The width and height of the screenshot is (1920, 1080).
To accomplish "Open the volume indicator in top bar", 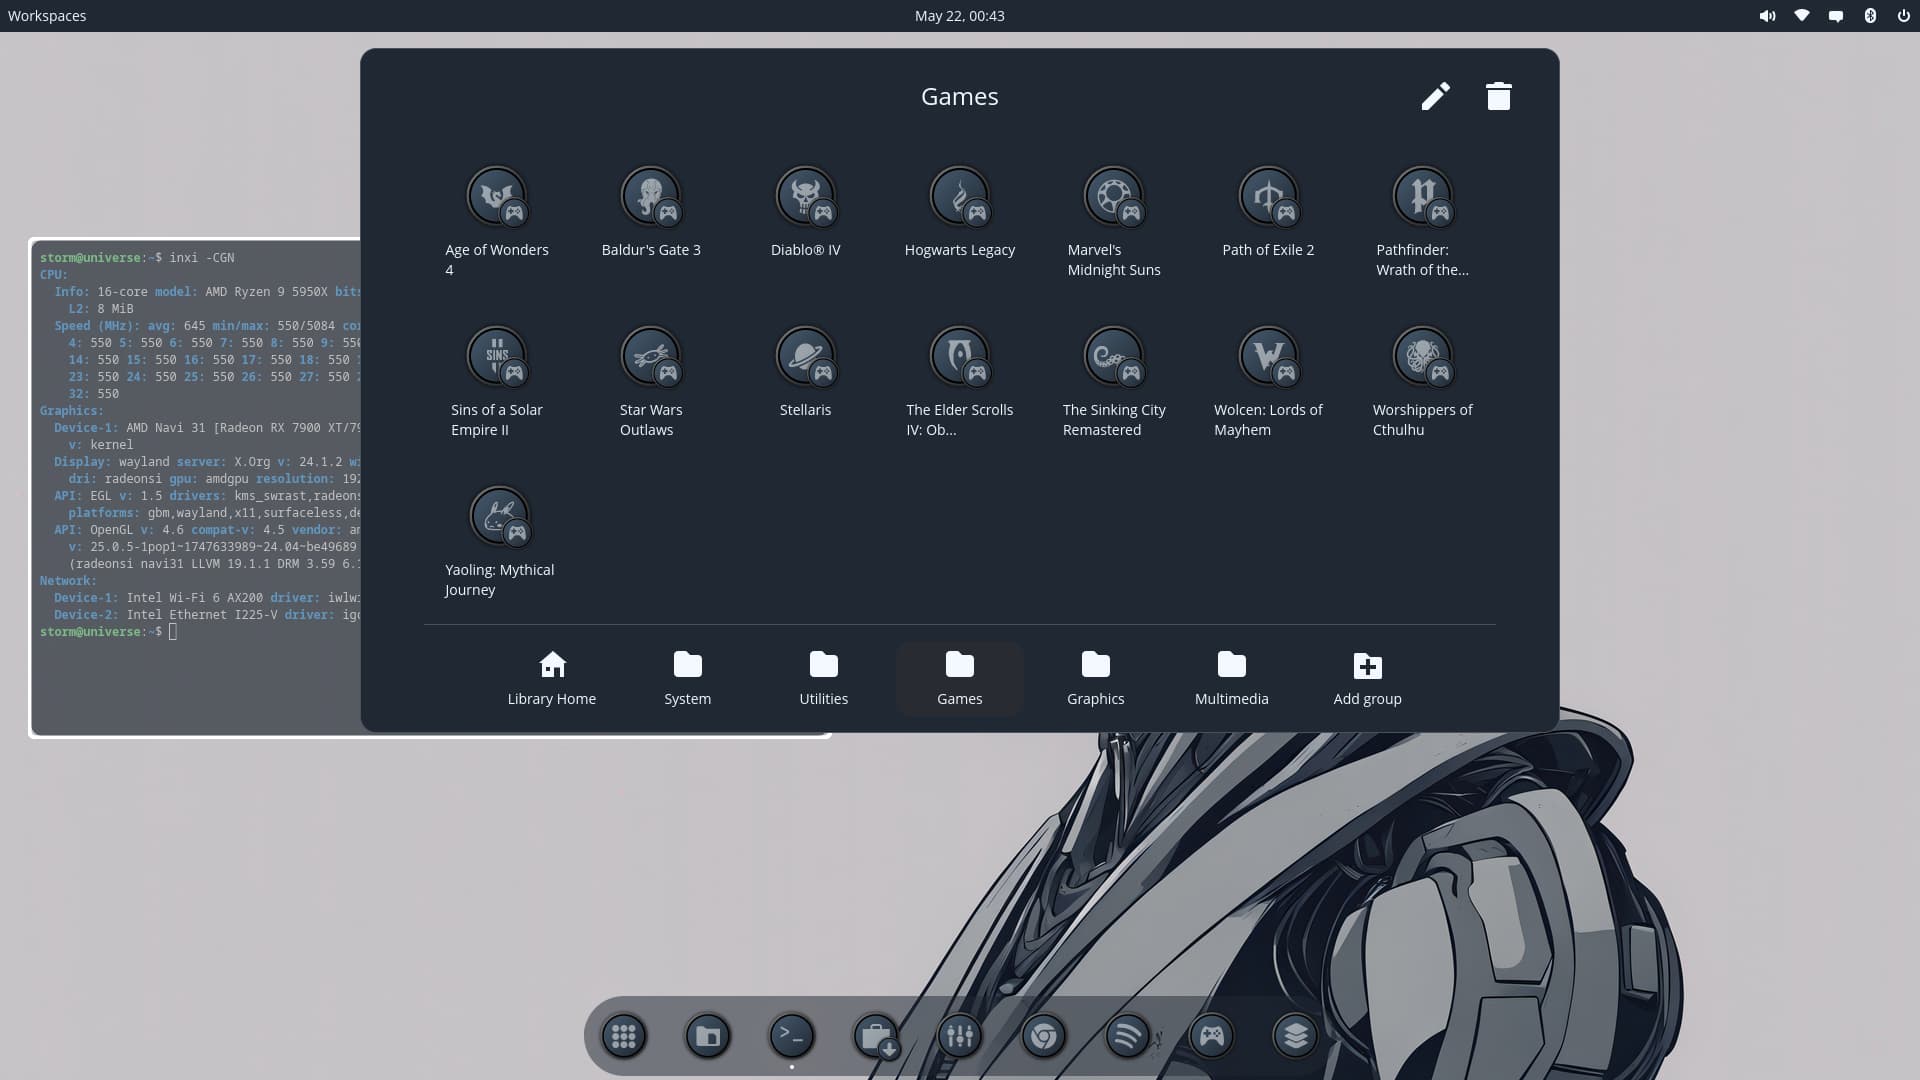I will pos(1767,16).
